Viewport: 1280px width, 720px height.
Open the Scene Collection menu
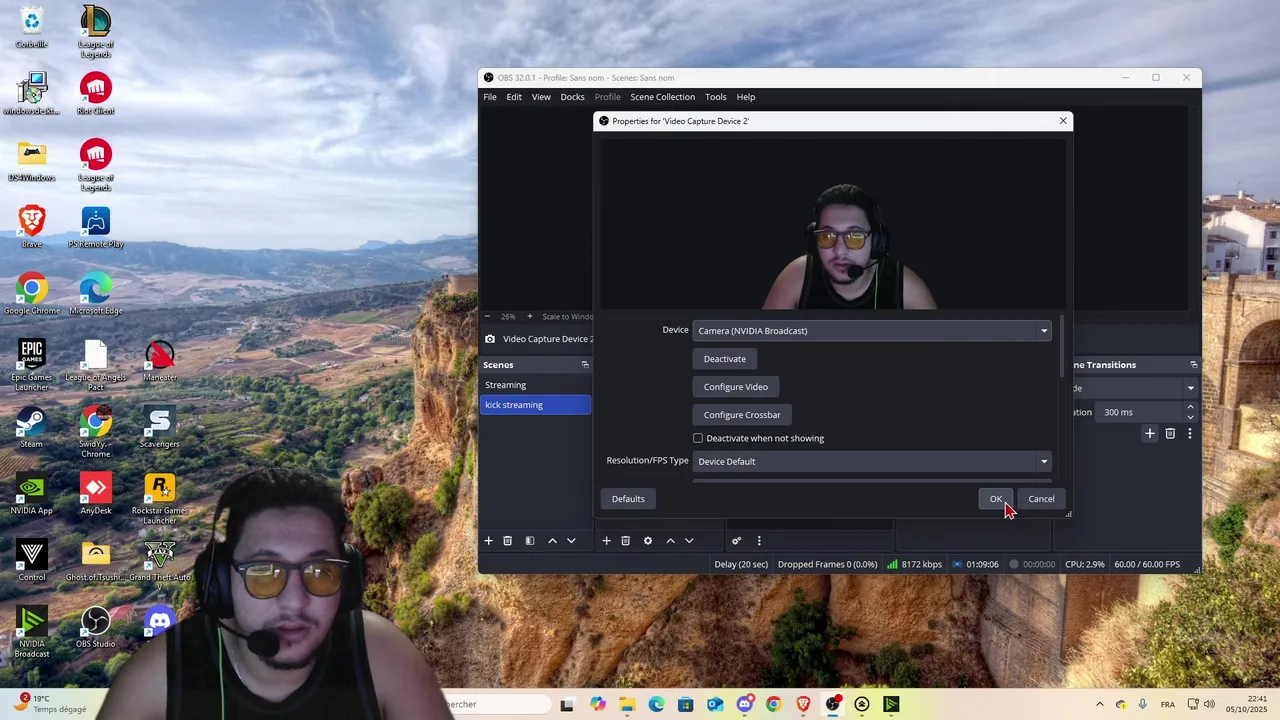(x=663, y=97)
